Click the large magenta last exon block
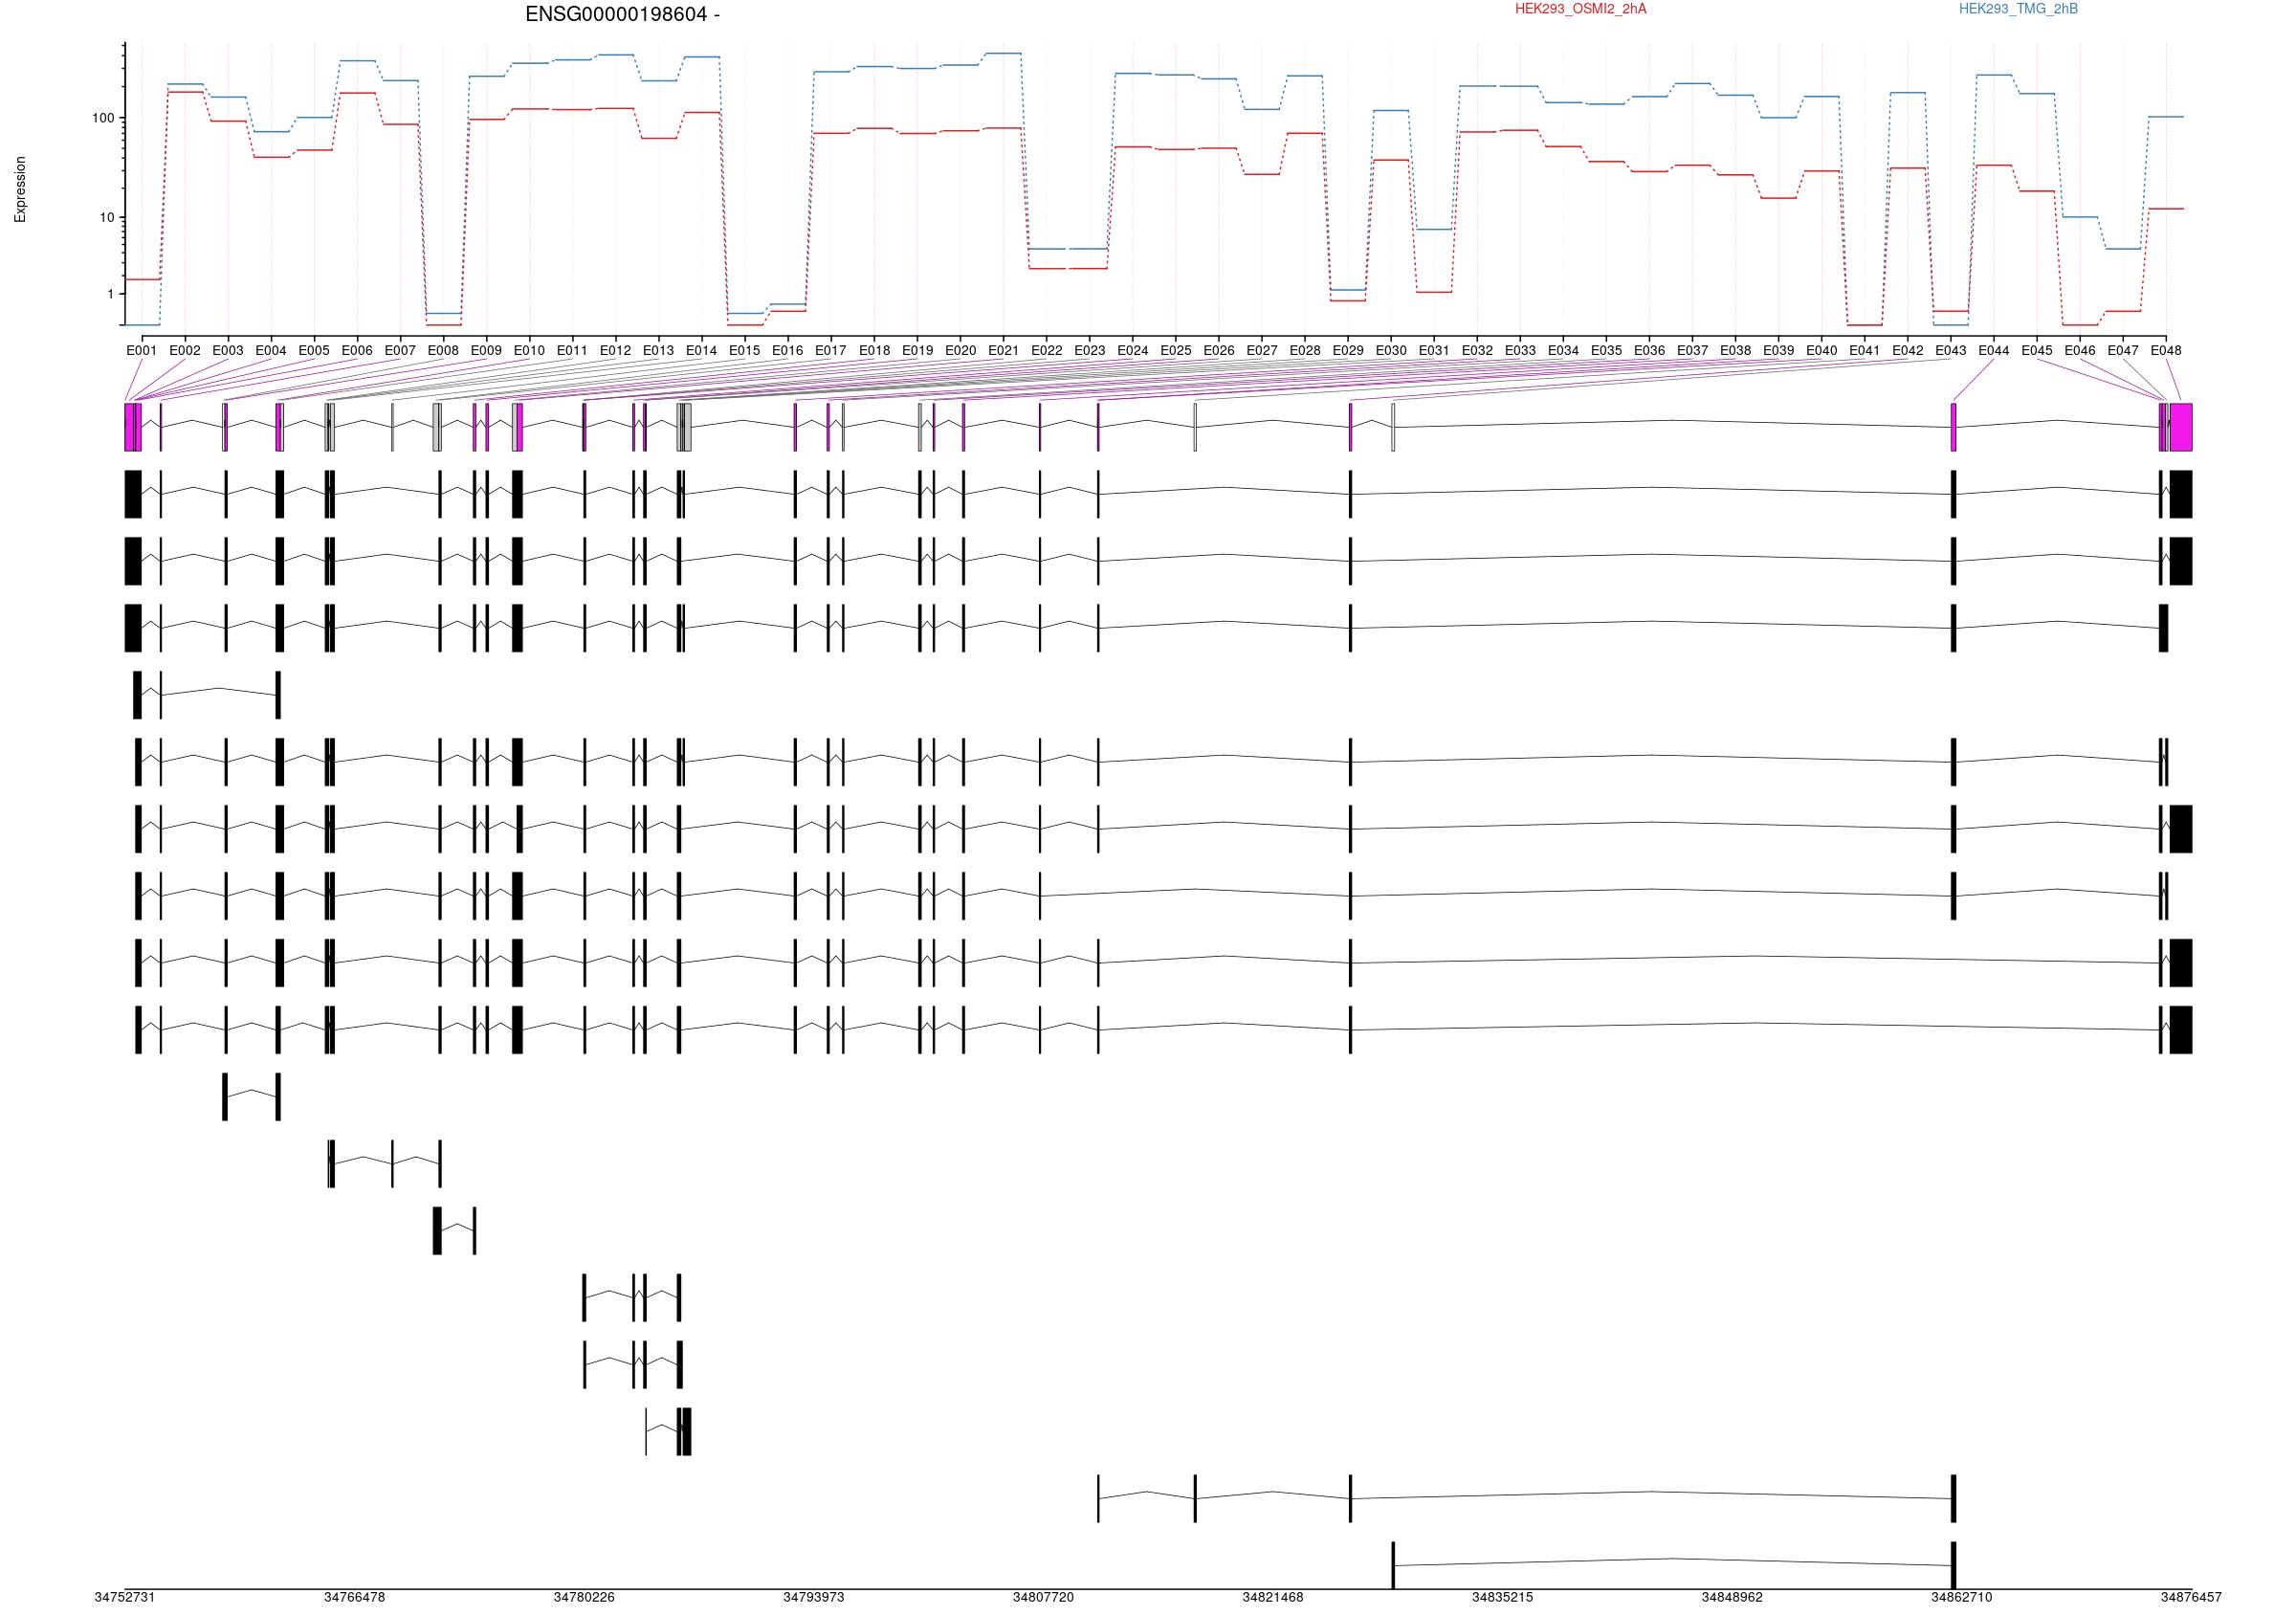This screenshot has height=1616, width=2296. click(2181, 427)
